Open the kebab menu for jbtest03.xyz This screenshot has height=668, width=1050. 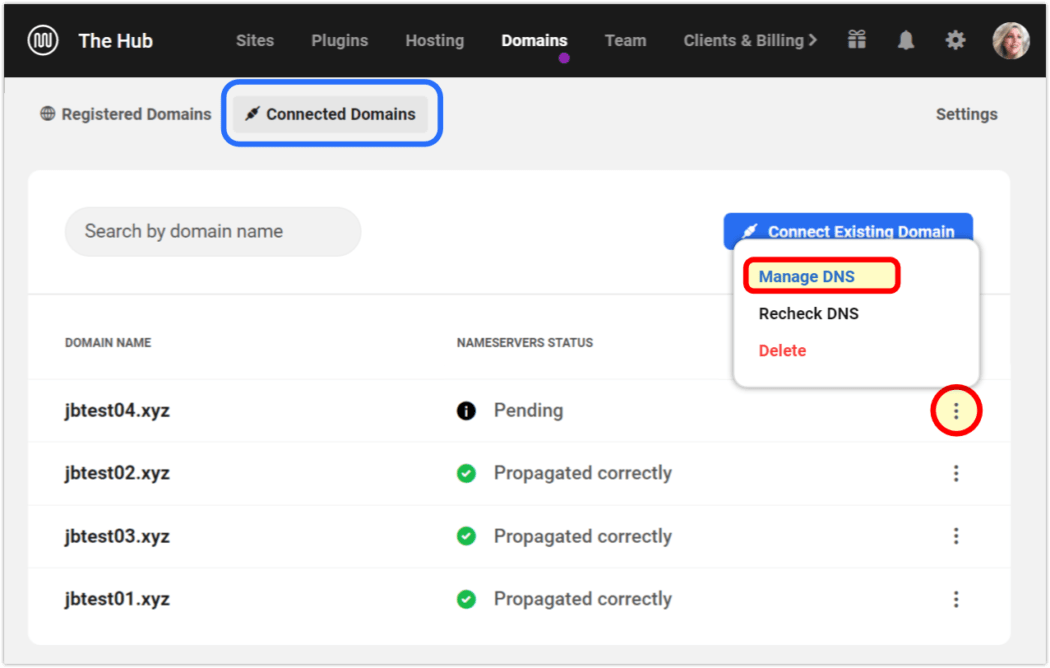pyautogui.click(x=956, y=536)
